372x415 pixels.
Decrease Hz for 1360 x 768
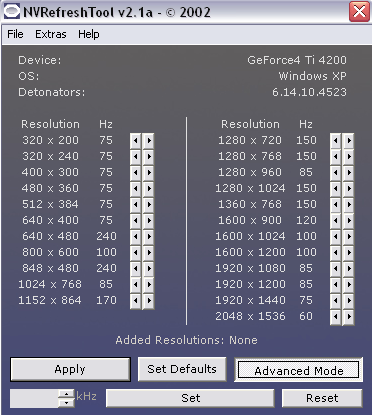(335, 205)
